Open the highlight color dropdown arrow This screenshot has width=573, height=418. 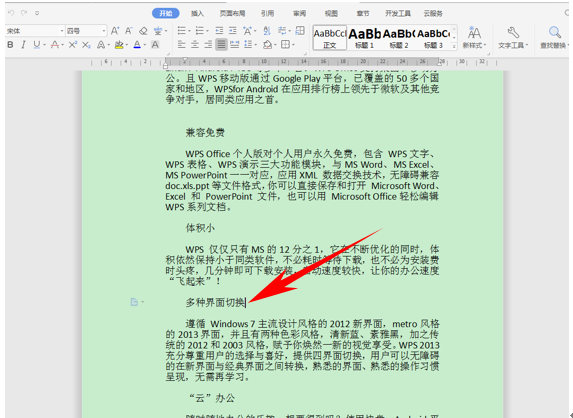tap(127, 45)
